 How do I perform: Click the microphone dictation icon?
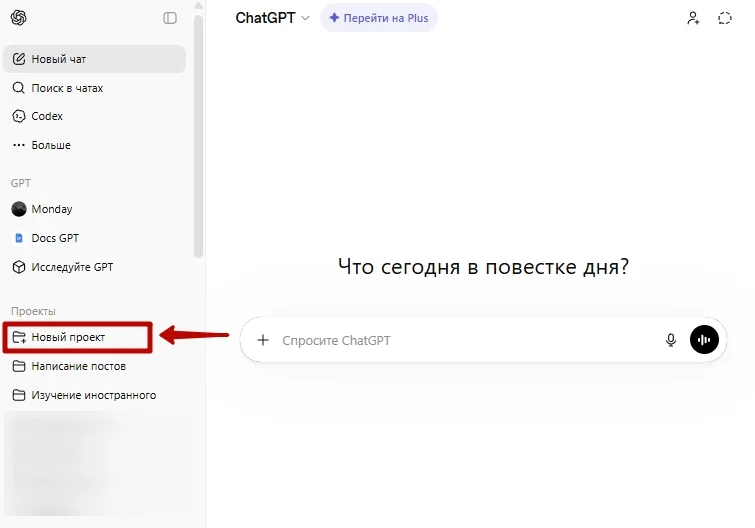point(671,340)
